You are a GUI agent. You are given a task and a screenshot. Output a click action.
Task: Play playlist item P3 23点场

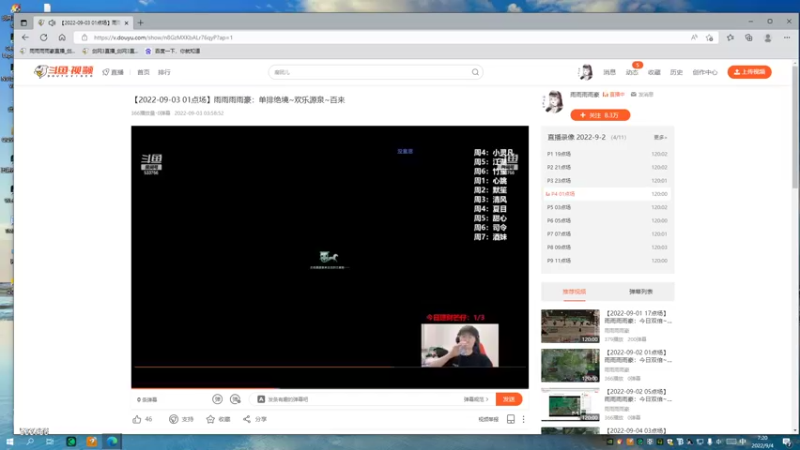[607, 180]
